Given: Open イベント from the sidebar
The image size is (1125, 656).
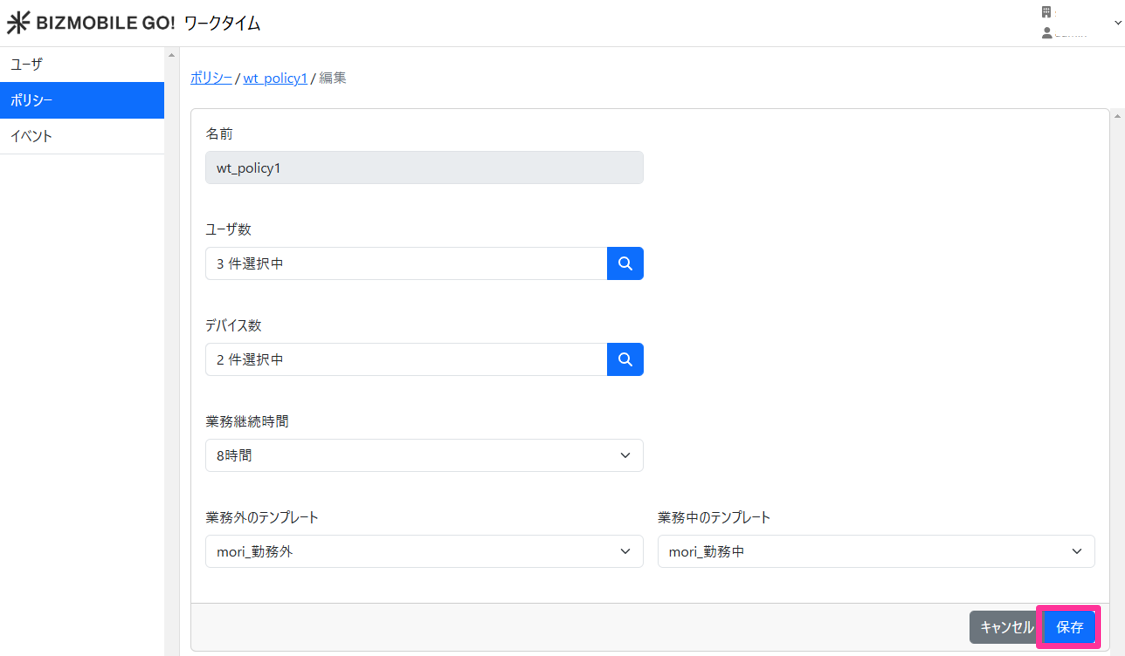Looking at the screenshot, I should point(82,136).
